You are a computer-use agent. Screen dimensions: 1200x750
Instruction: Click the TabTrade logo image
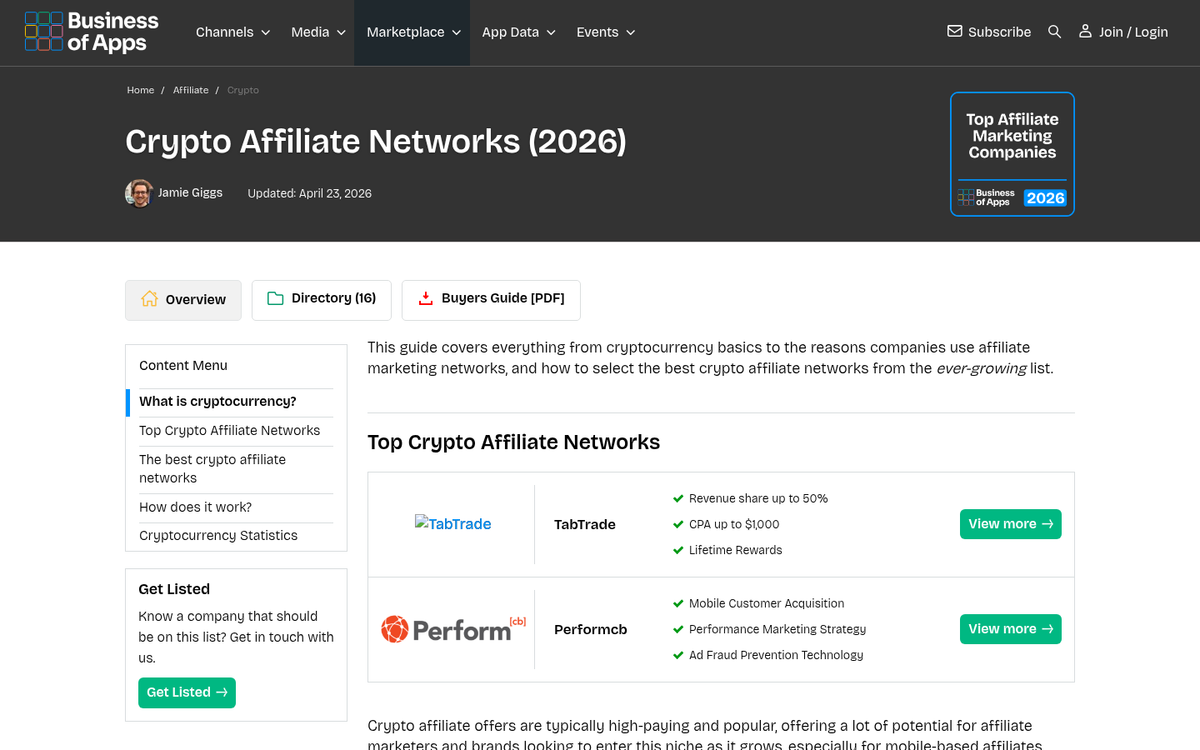coord(452,524)
